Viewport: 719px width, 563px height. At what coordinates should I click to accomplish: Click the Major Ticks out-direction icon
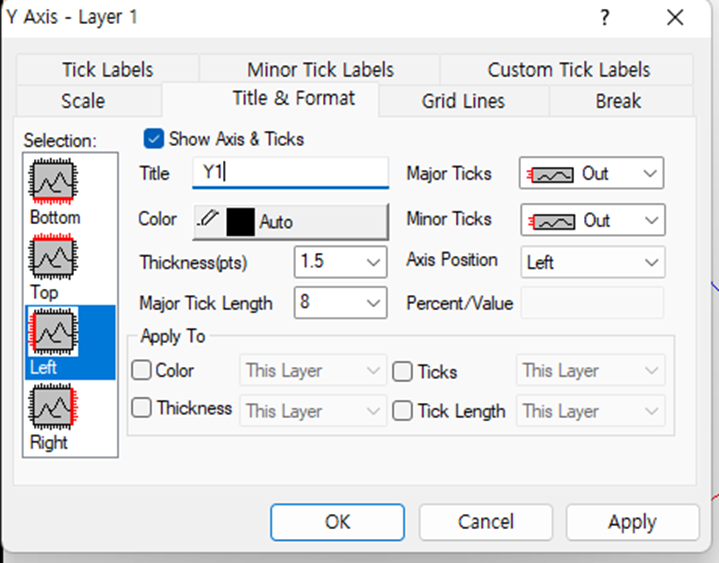pos(550,175)
